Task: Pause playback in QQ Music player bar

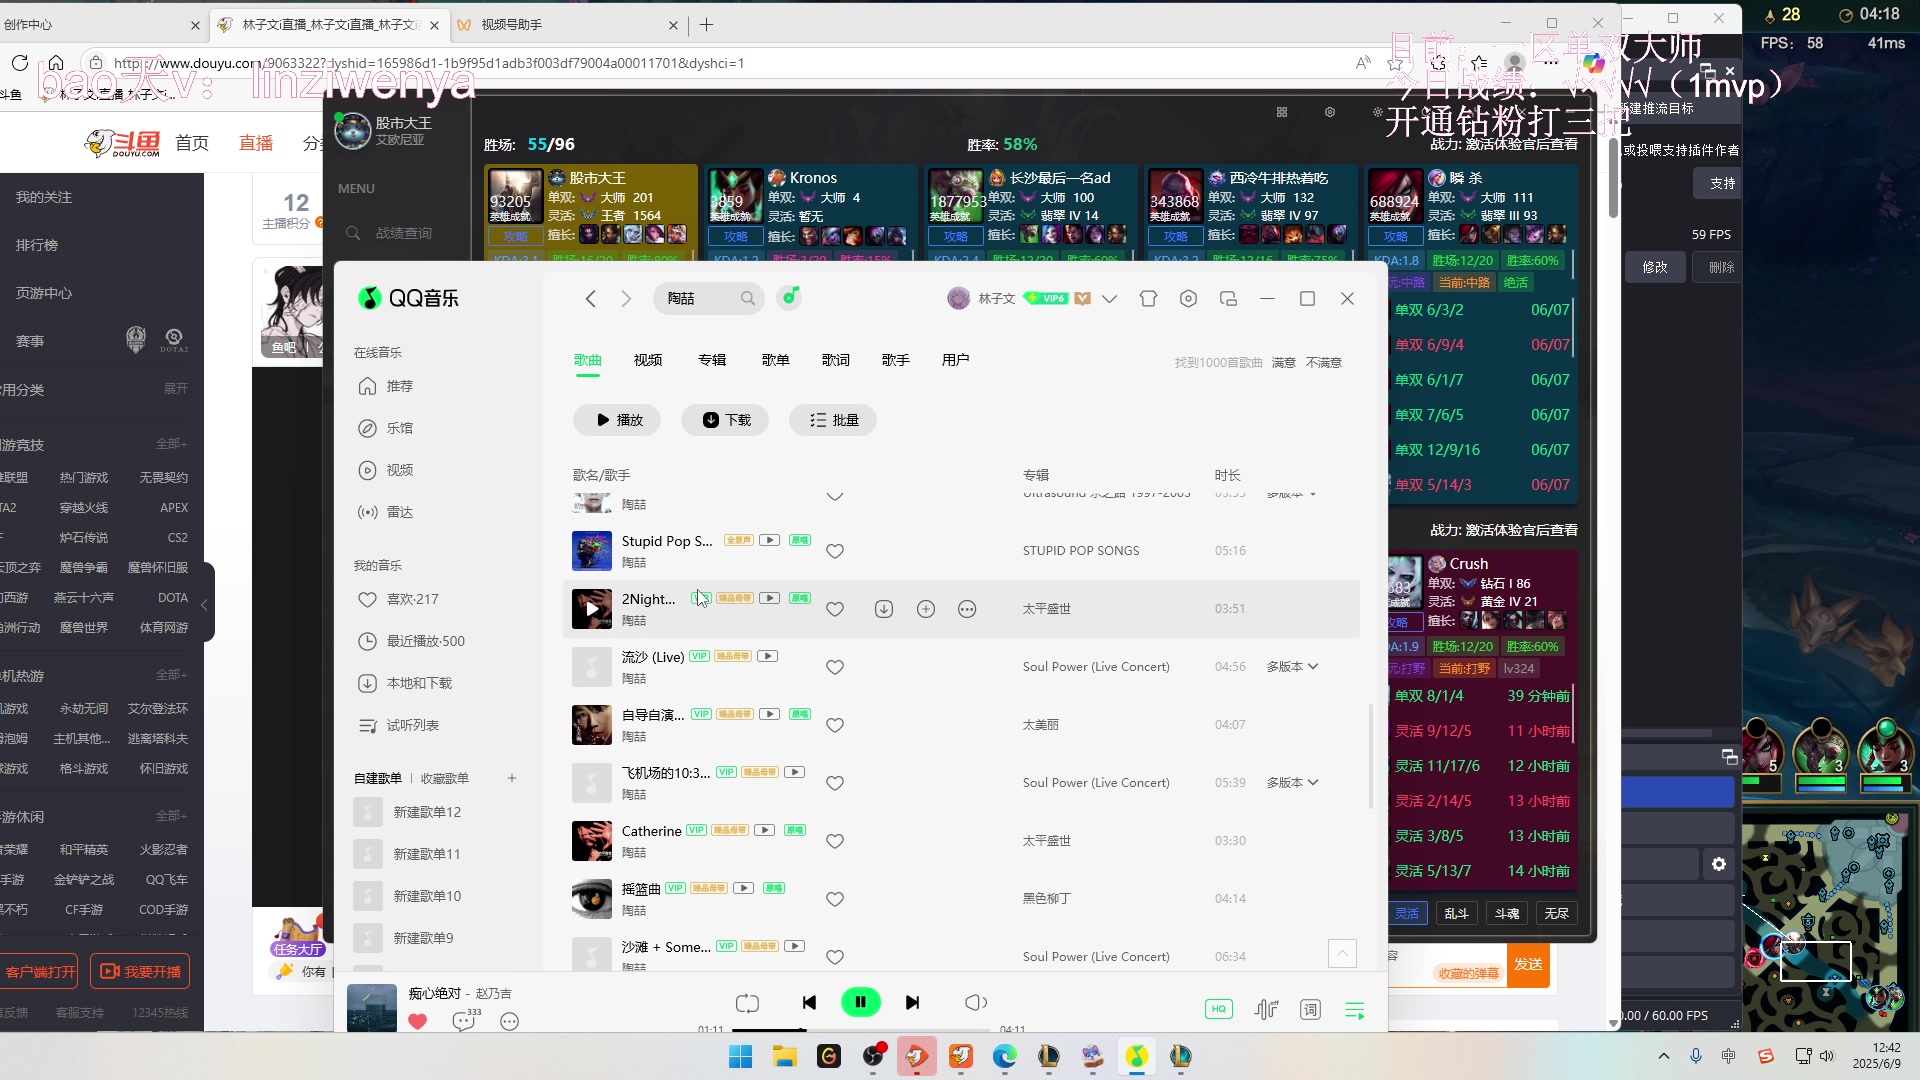Action: click(860, 1002)
